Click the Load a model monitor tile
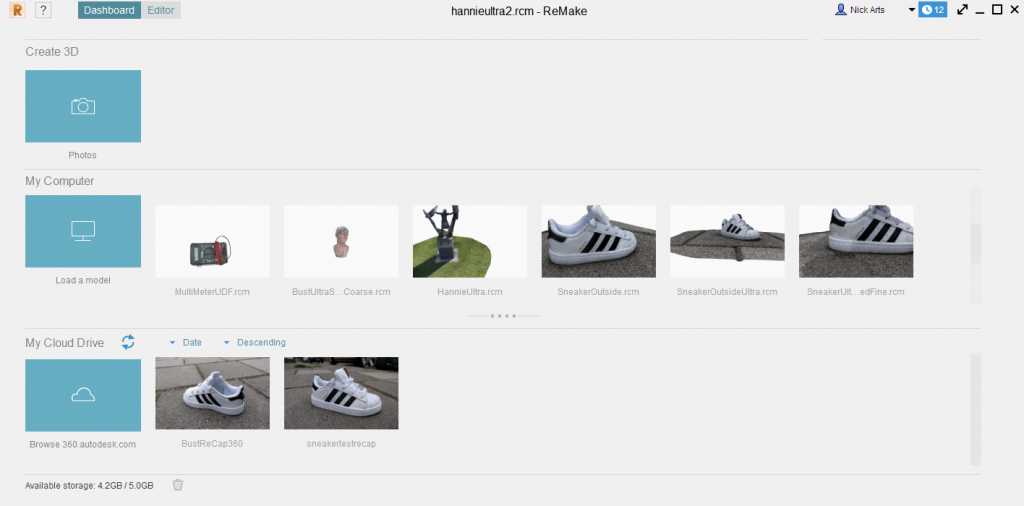Viewport: 1024px width, 506px height. tap(83, 231)
